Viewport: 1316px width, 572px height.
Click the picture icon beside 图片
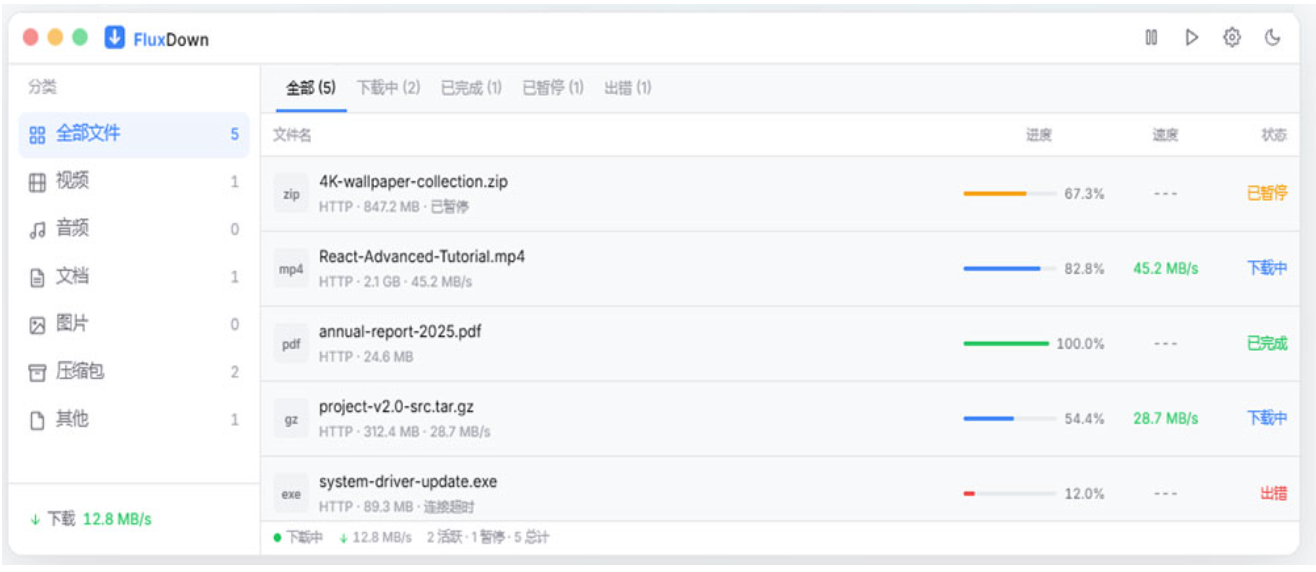(37, 325)
